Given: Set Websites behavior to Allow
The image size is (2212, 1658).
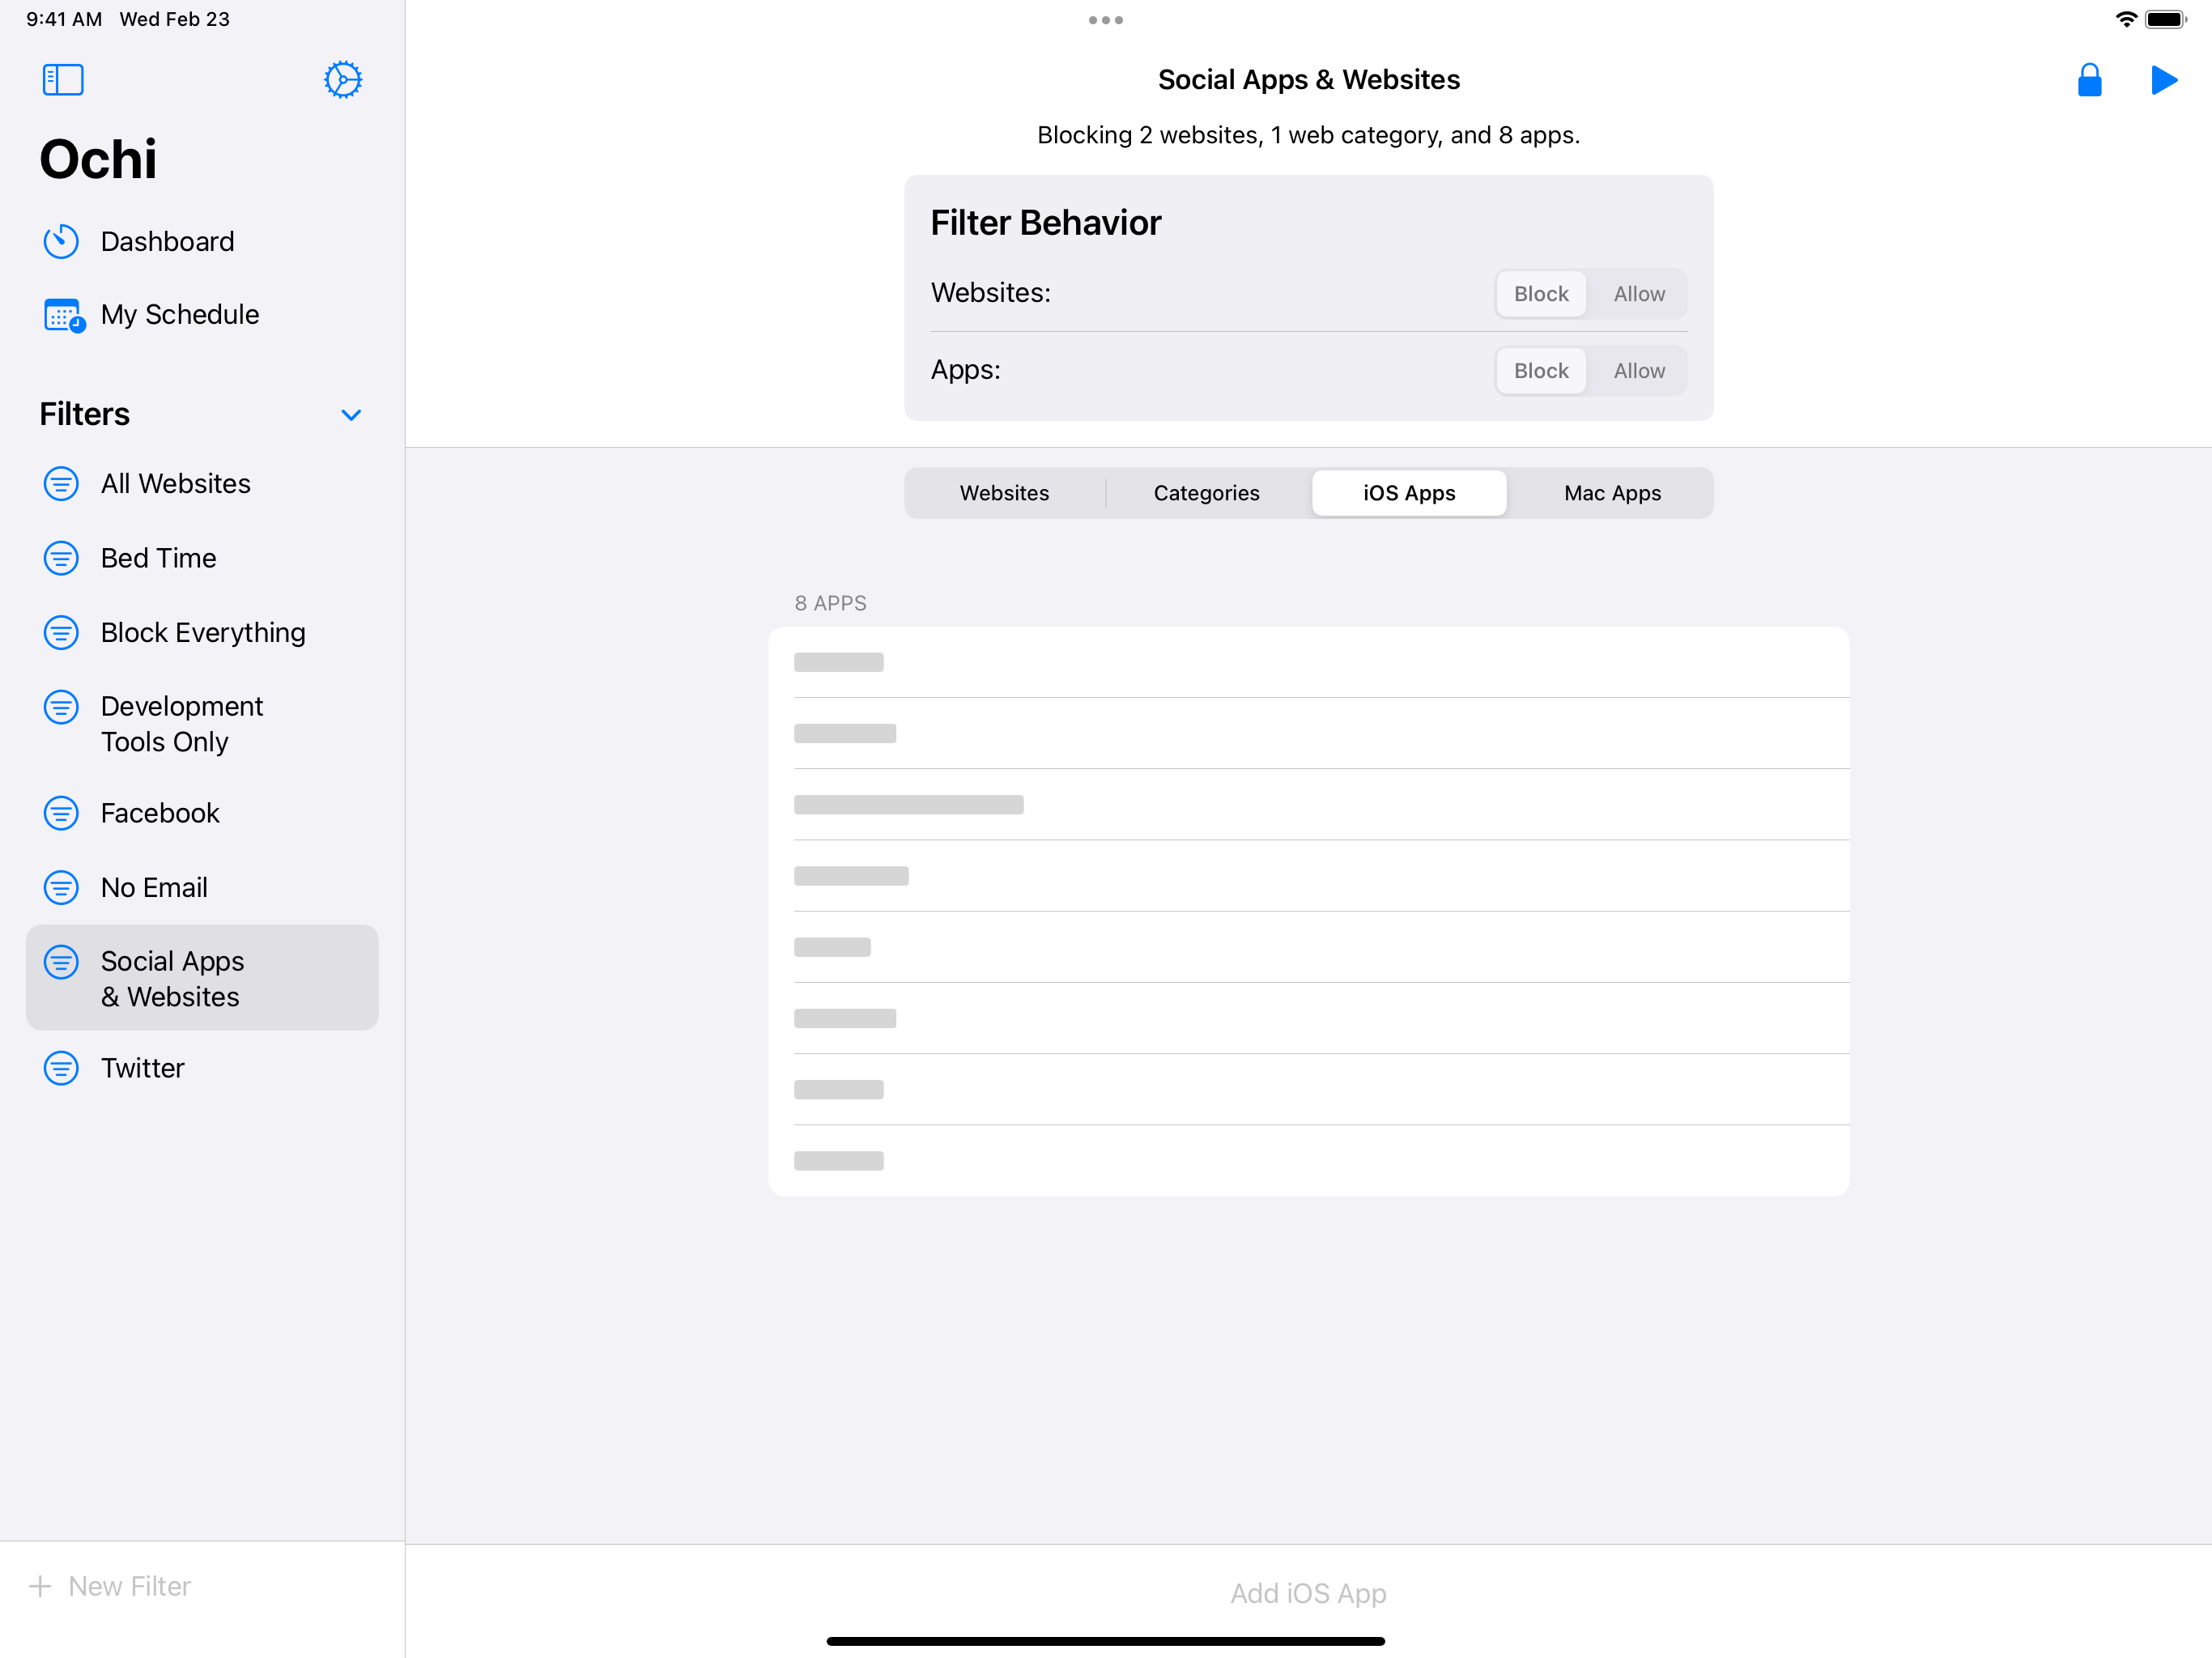Looking at the screenshot, I should 1638,294.
